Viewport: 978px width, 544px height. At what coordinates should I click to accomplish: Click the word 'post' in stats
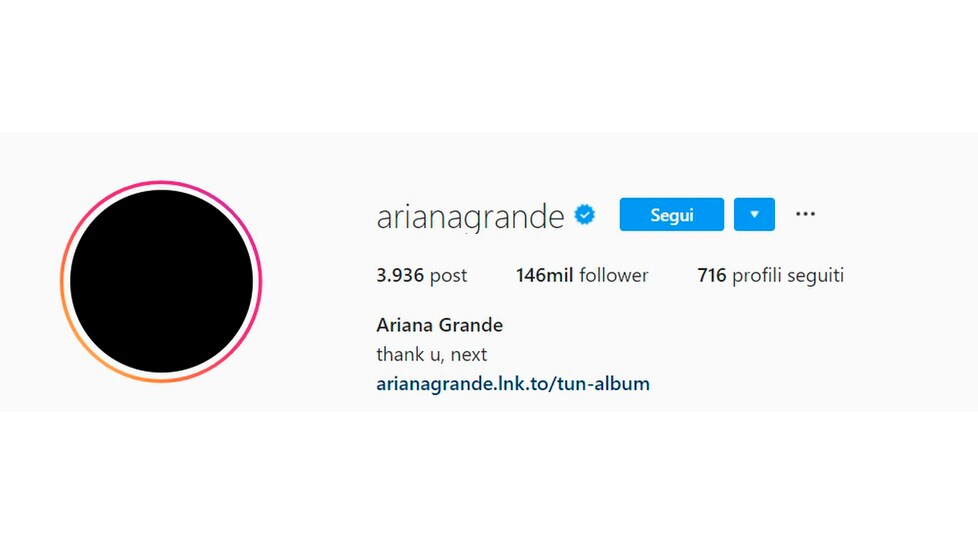448,276
